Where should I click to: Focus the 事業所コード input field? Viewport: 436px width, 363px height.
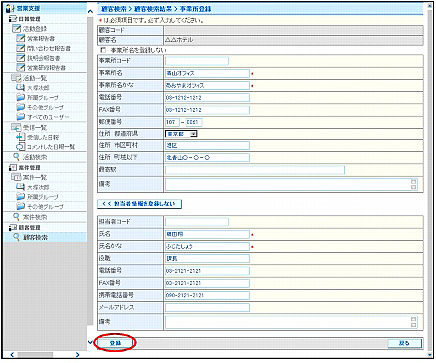(197, 61)
